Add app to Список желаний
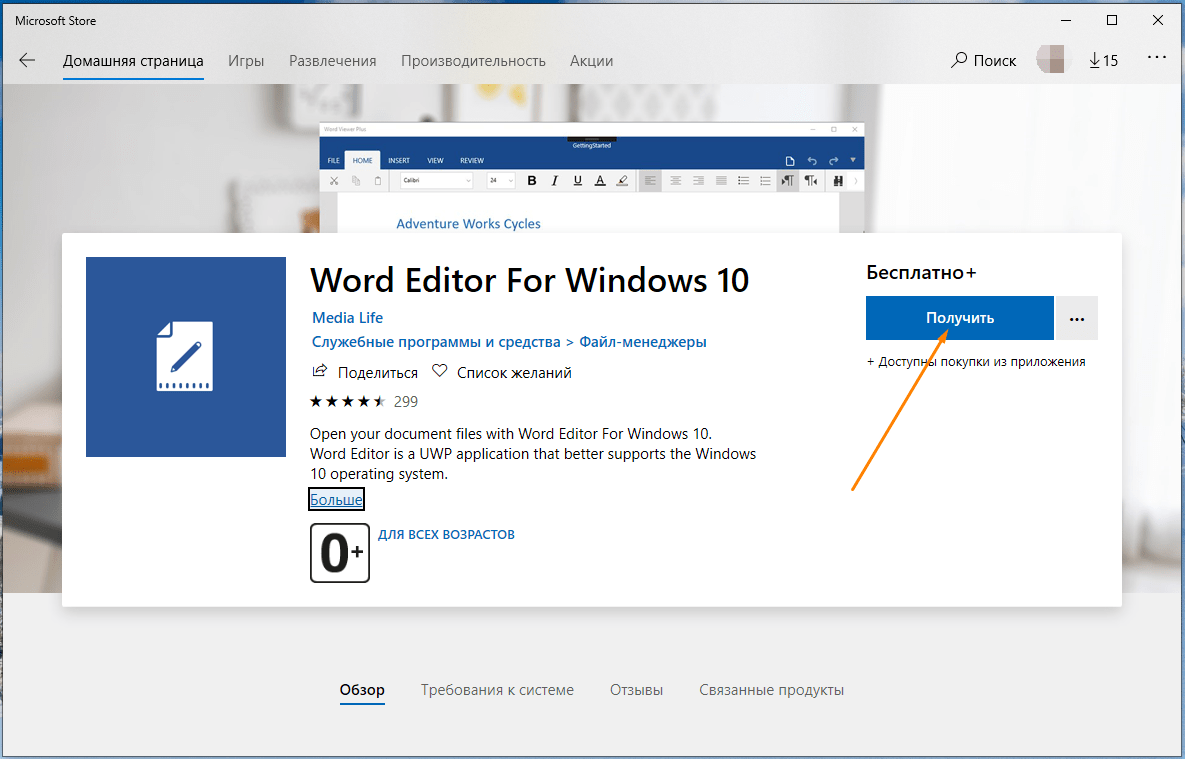The height and width of the screenshot is (759, 1185). [502, 373]
